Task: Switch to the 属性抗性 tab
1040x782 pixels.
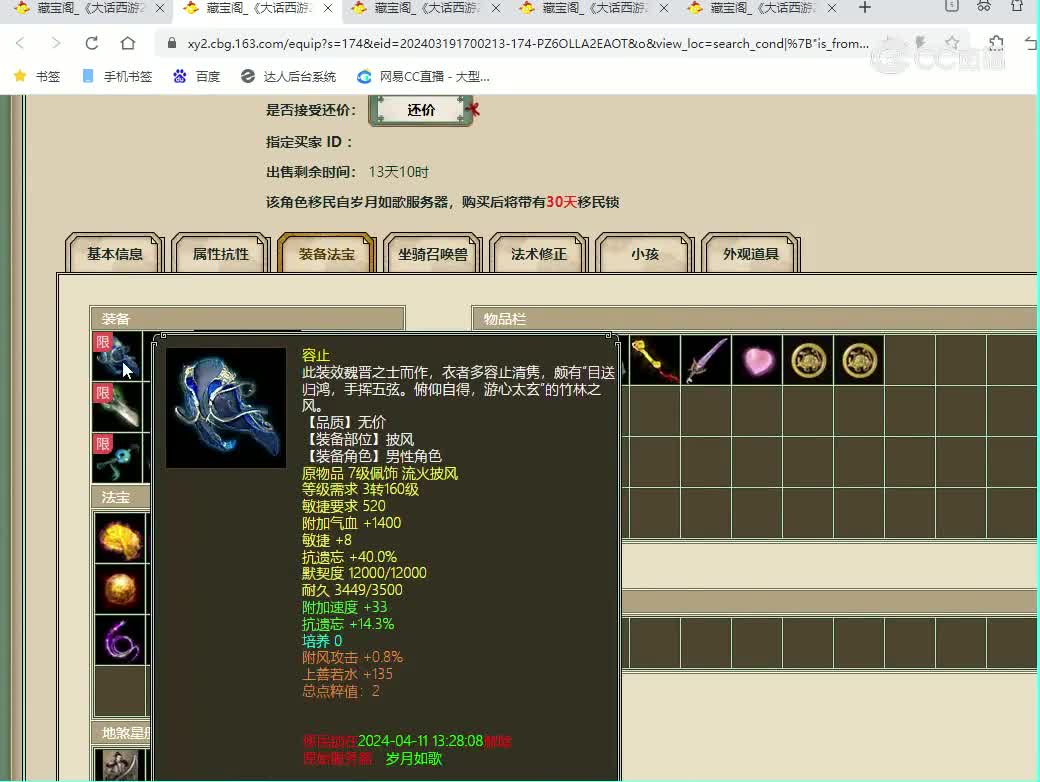Action: pyautogui.click(x=221, y=253)
